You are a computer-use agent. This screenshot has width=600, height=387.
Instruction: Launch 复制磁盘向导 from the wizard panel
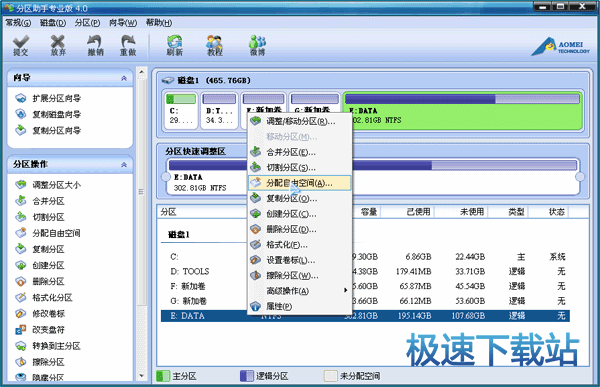click(x=48, y=114)
